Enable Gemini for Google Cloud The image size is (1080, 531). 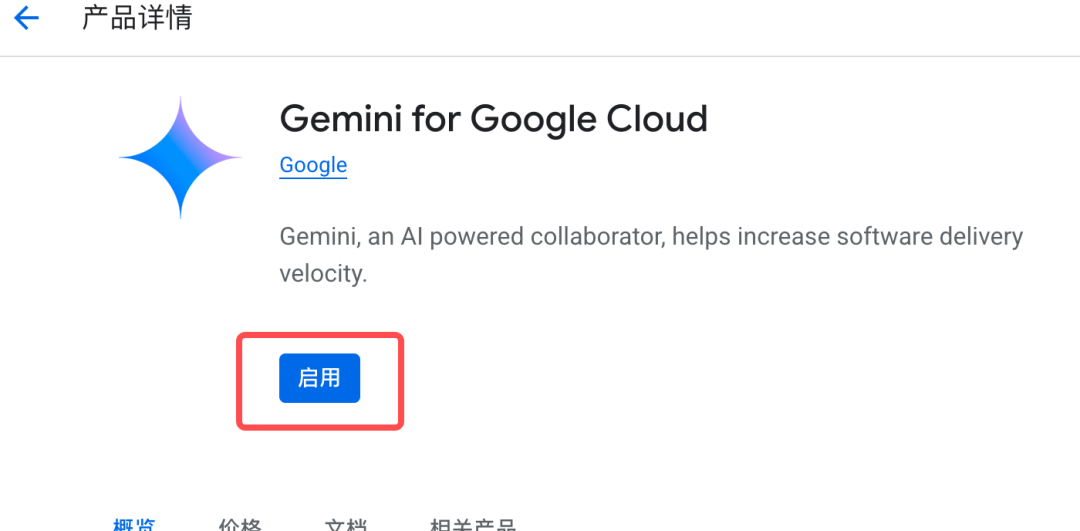pos(319,377)
